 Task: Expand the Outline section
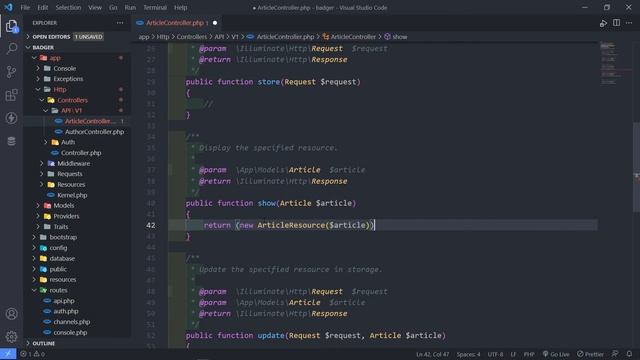[x=78, y=343]
